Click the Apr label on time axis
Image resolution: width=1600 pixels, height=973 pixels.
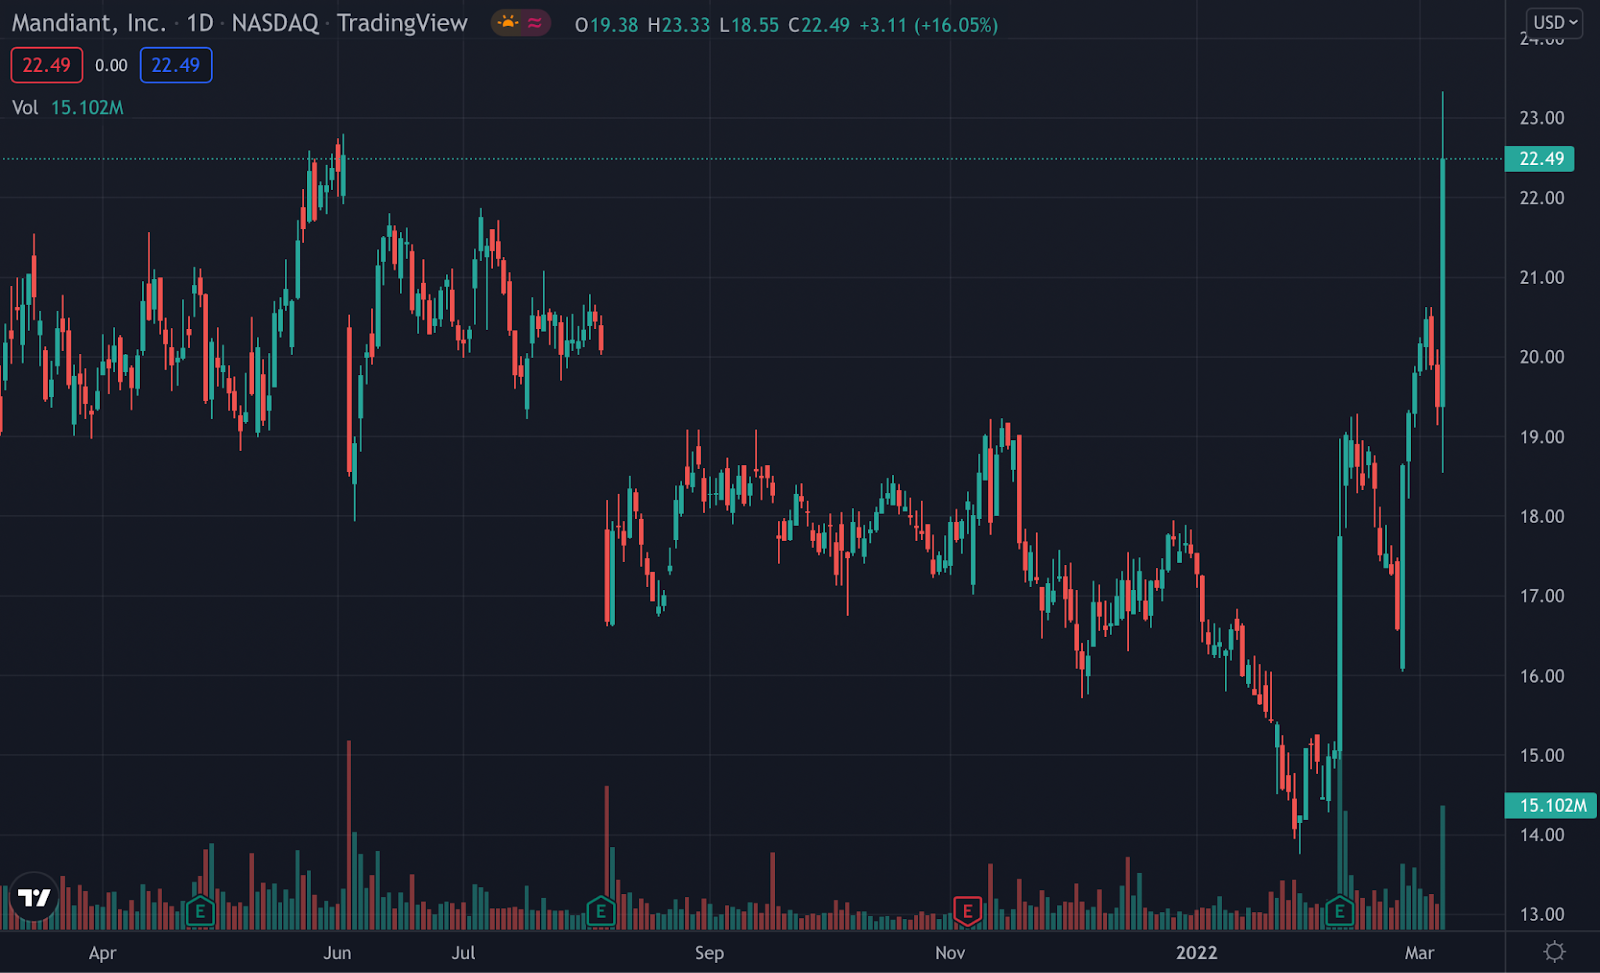pos(102,953)
